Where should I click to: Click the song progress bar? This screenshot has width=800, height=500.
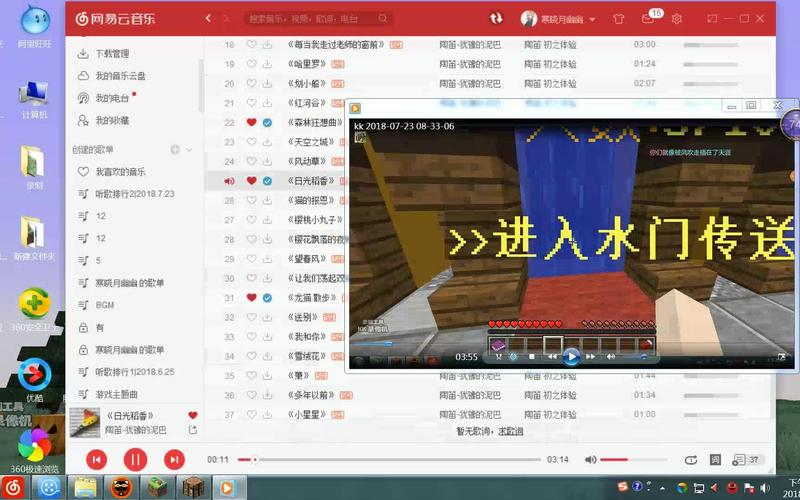389,460
